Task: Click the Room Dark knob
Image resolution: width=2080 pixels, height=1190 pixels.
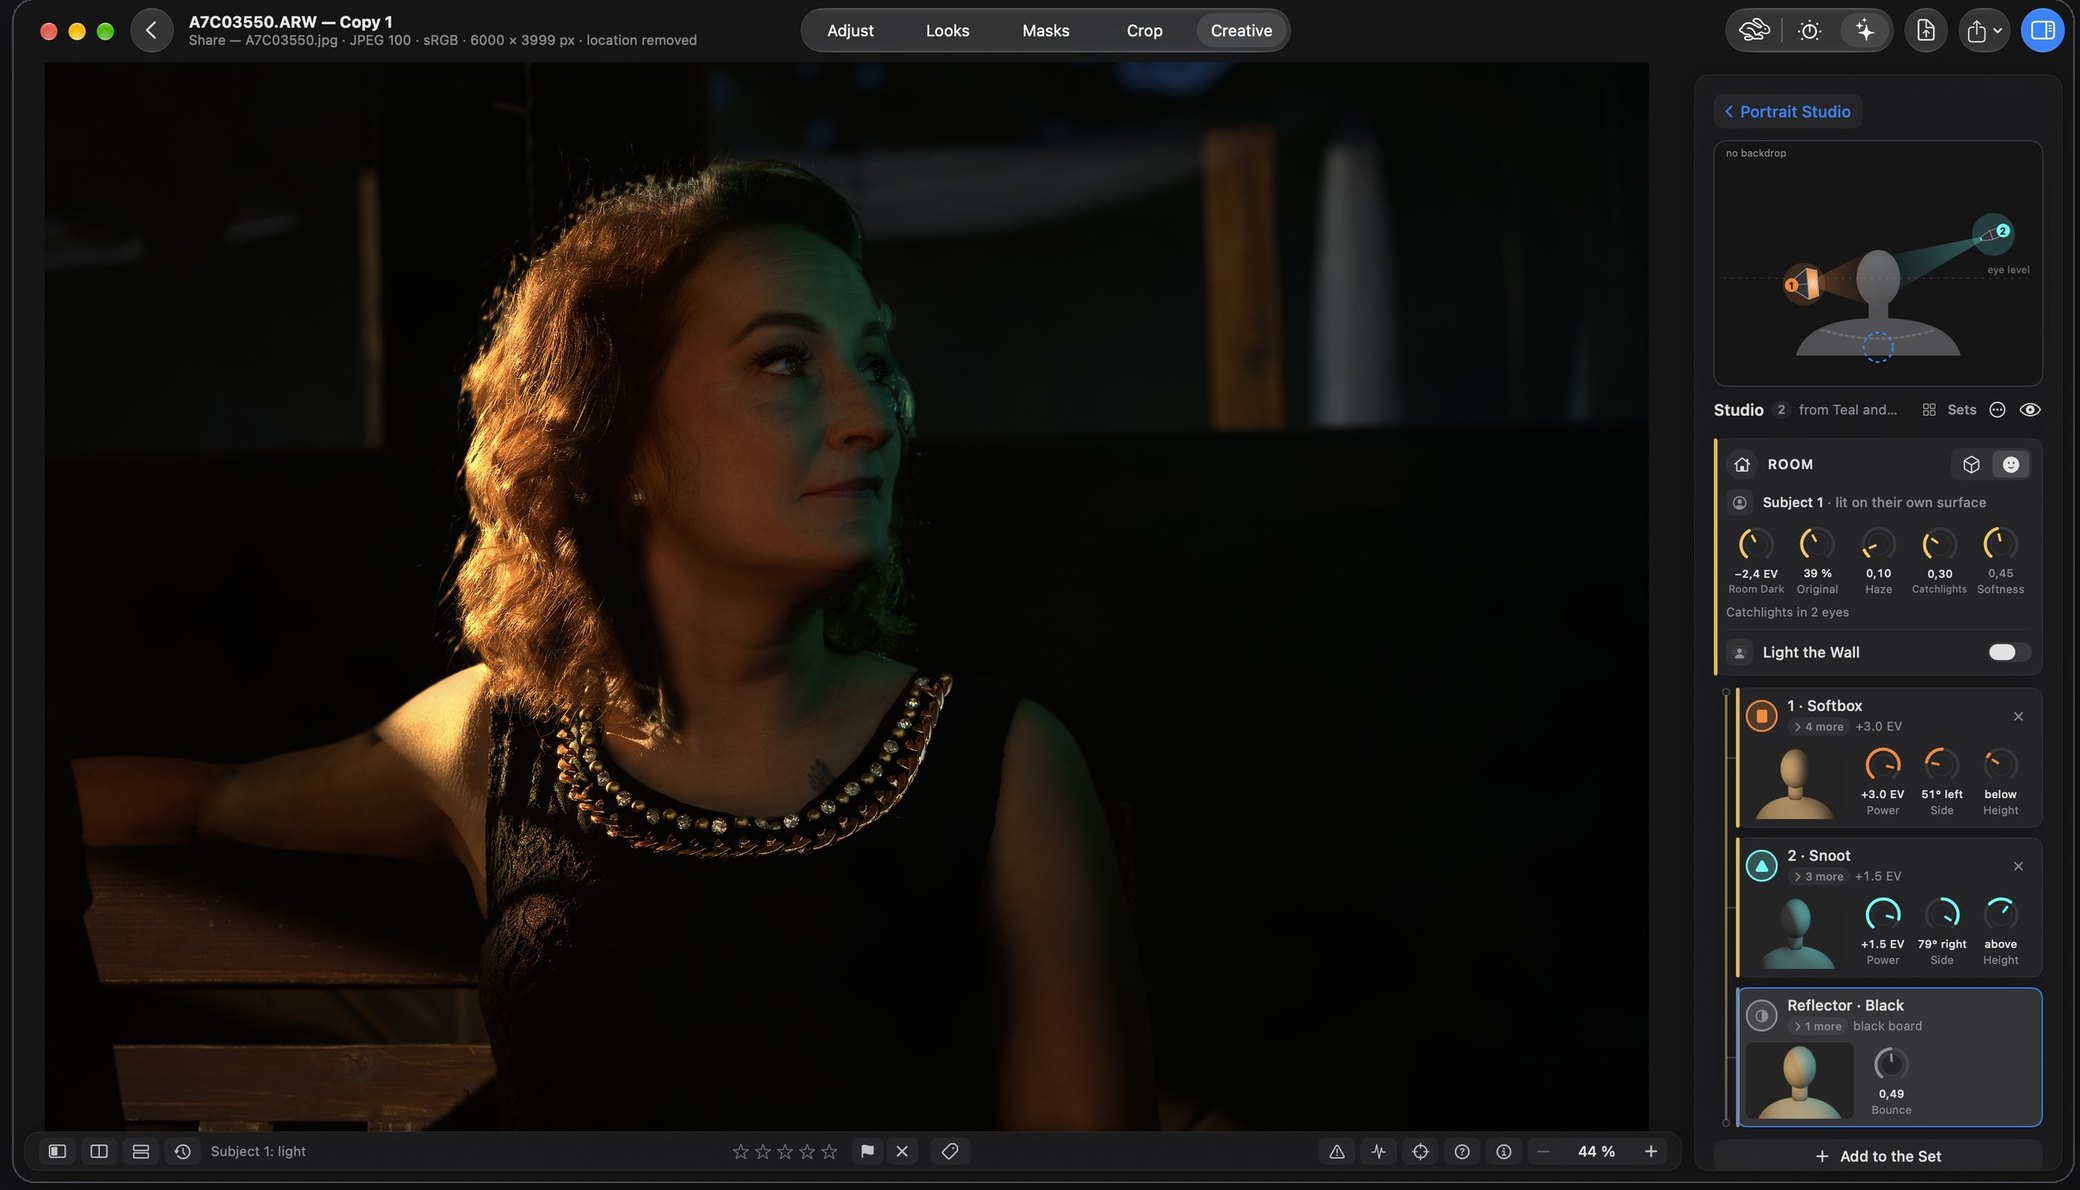Action: pyautogui.click(x=1755, y=544)
